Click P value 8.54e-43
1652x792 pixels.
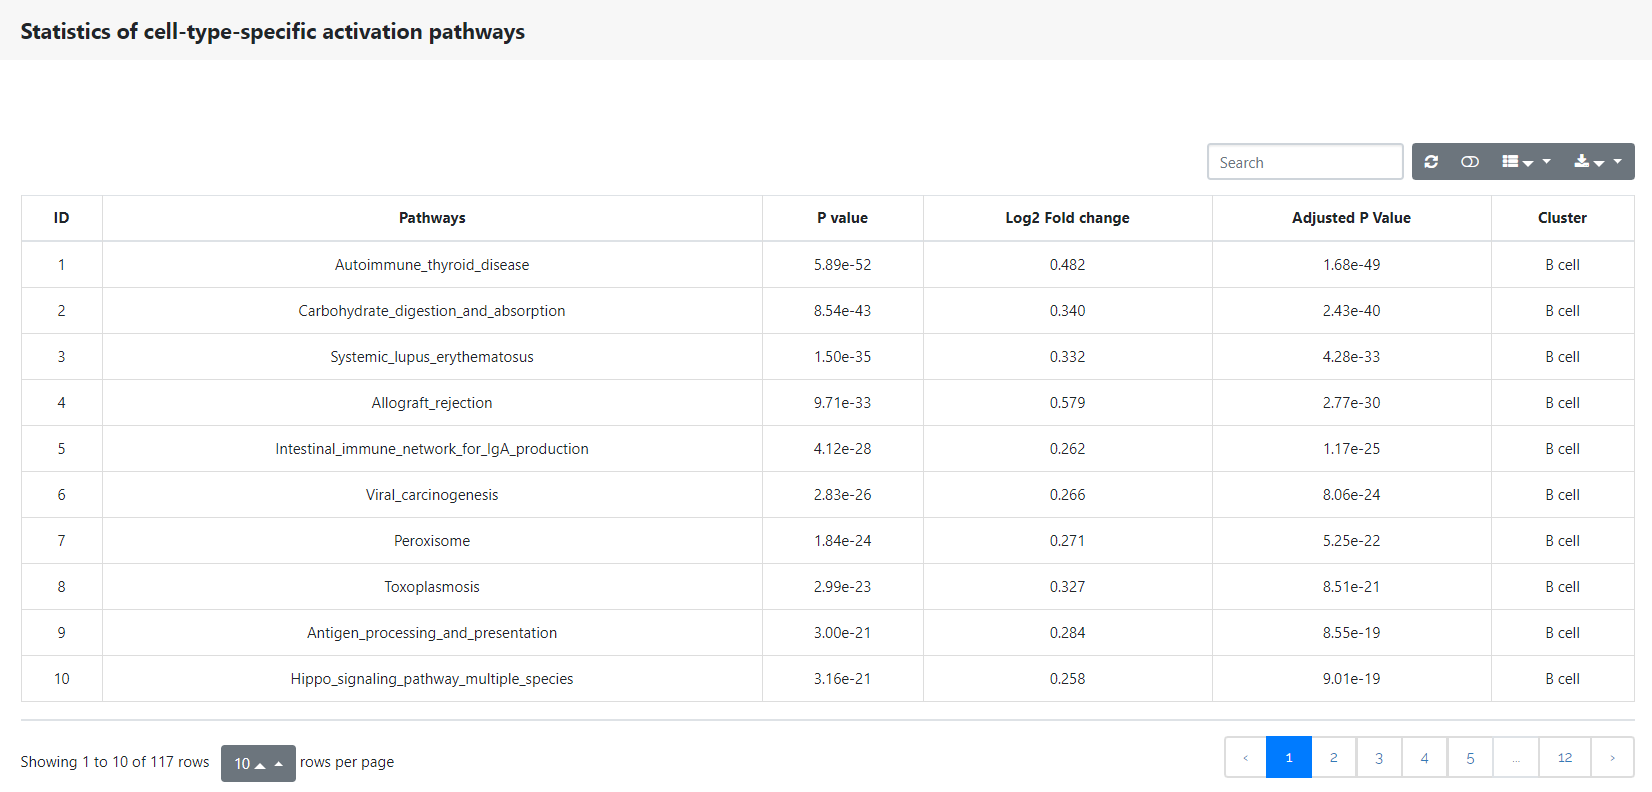tap(842, 311)
